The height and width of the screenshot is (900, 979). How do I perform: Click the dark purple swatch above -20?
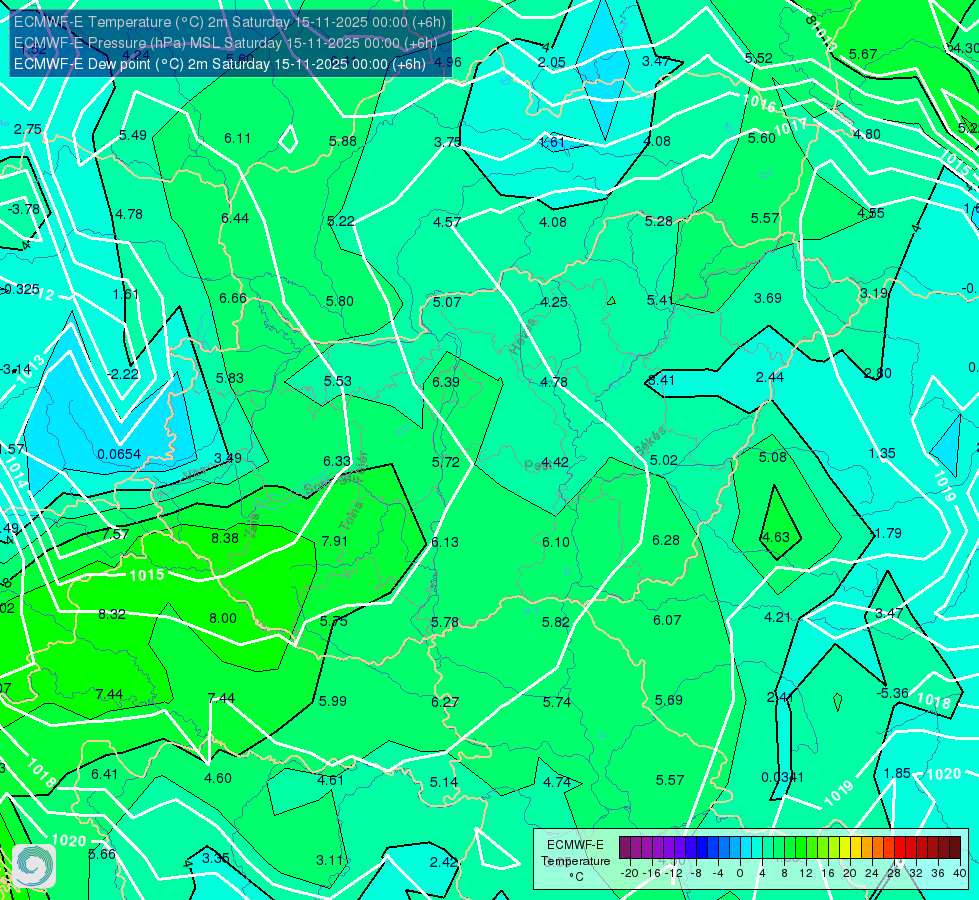tap(625, 848)
